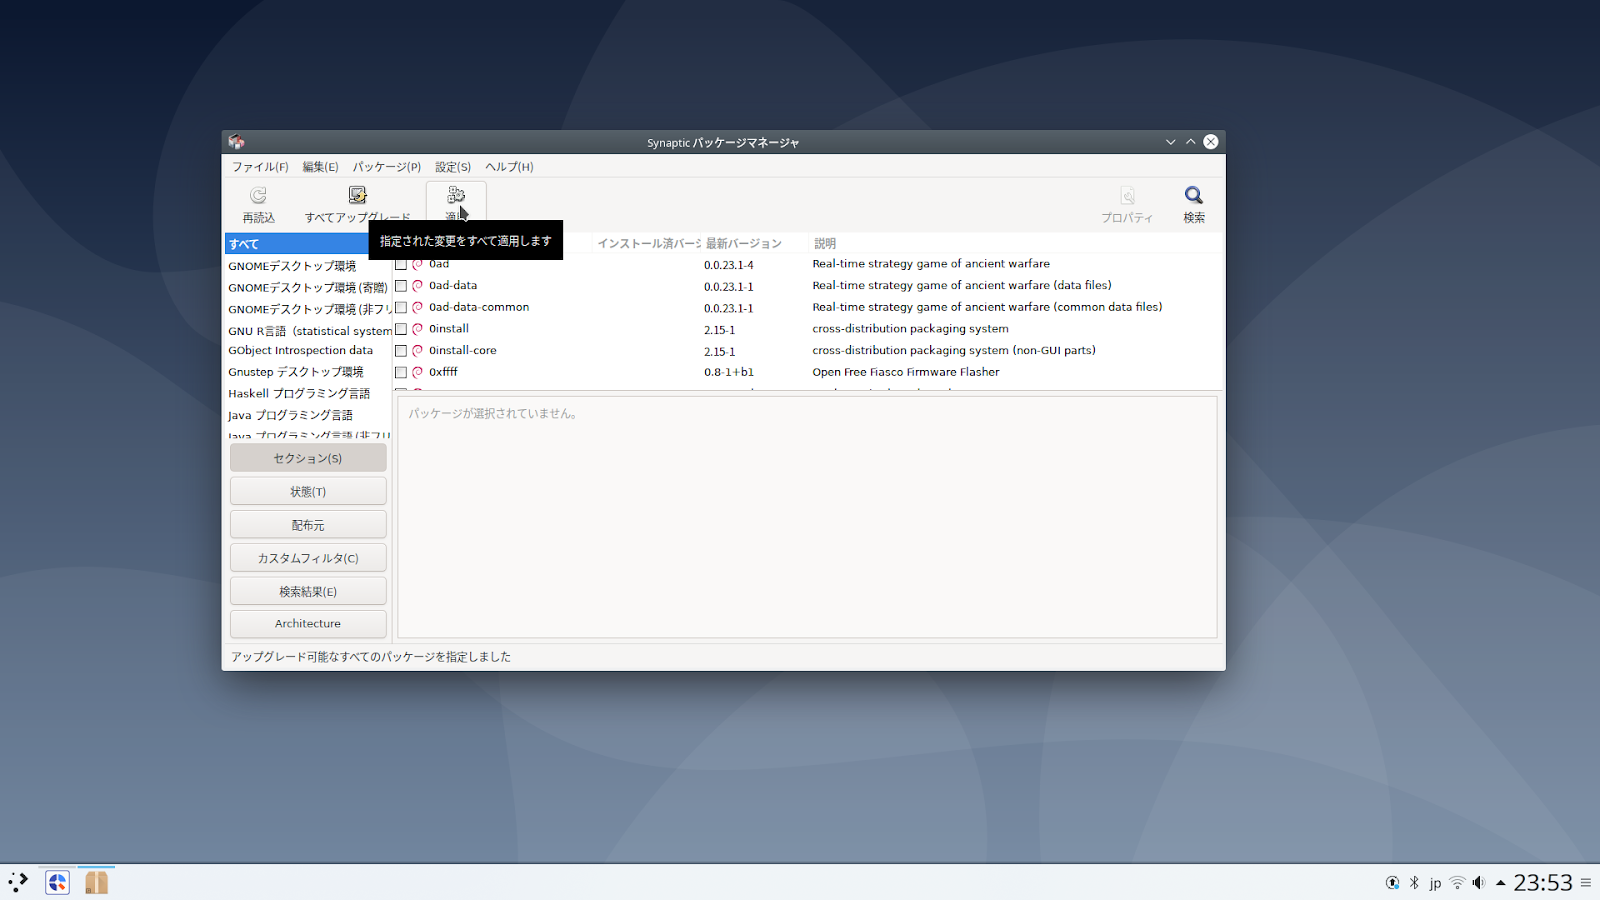Click the 検索 magnifier icon
1600x900 pixels.
pos(1194,195)
